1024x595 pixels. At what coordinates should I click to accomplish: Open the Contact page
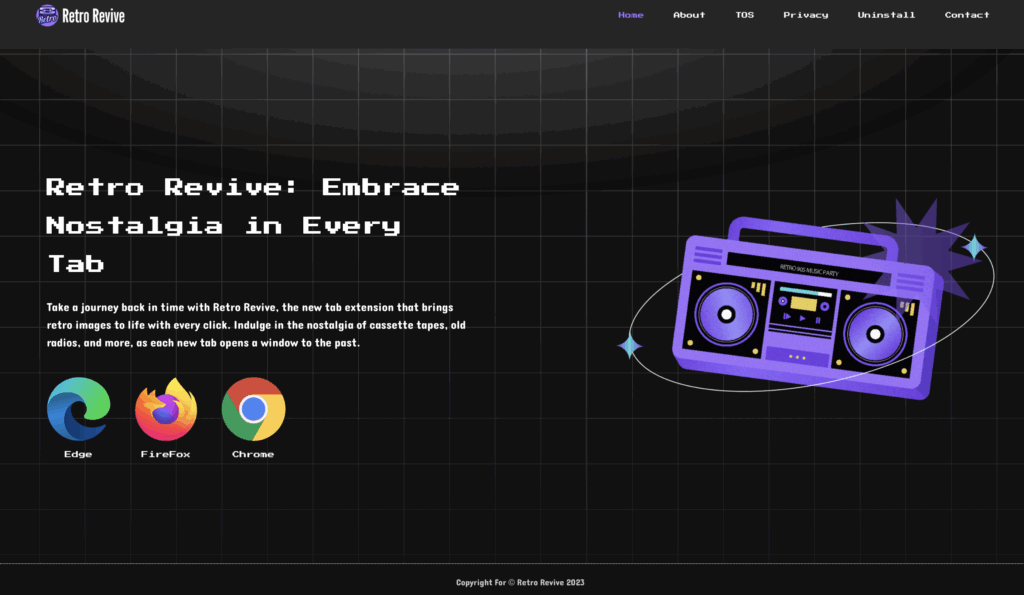pos(967,15)
